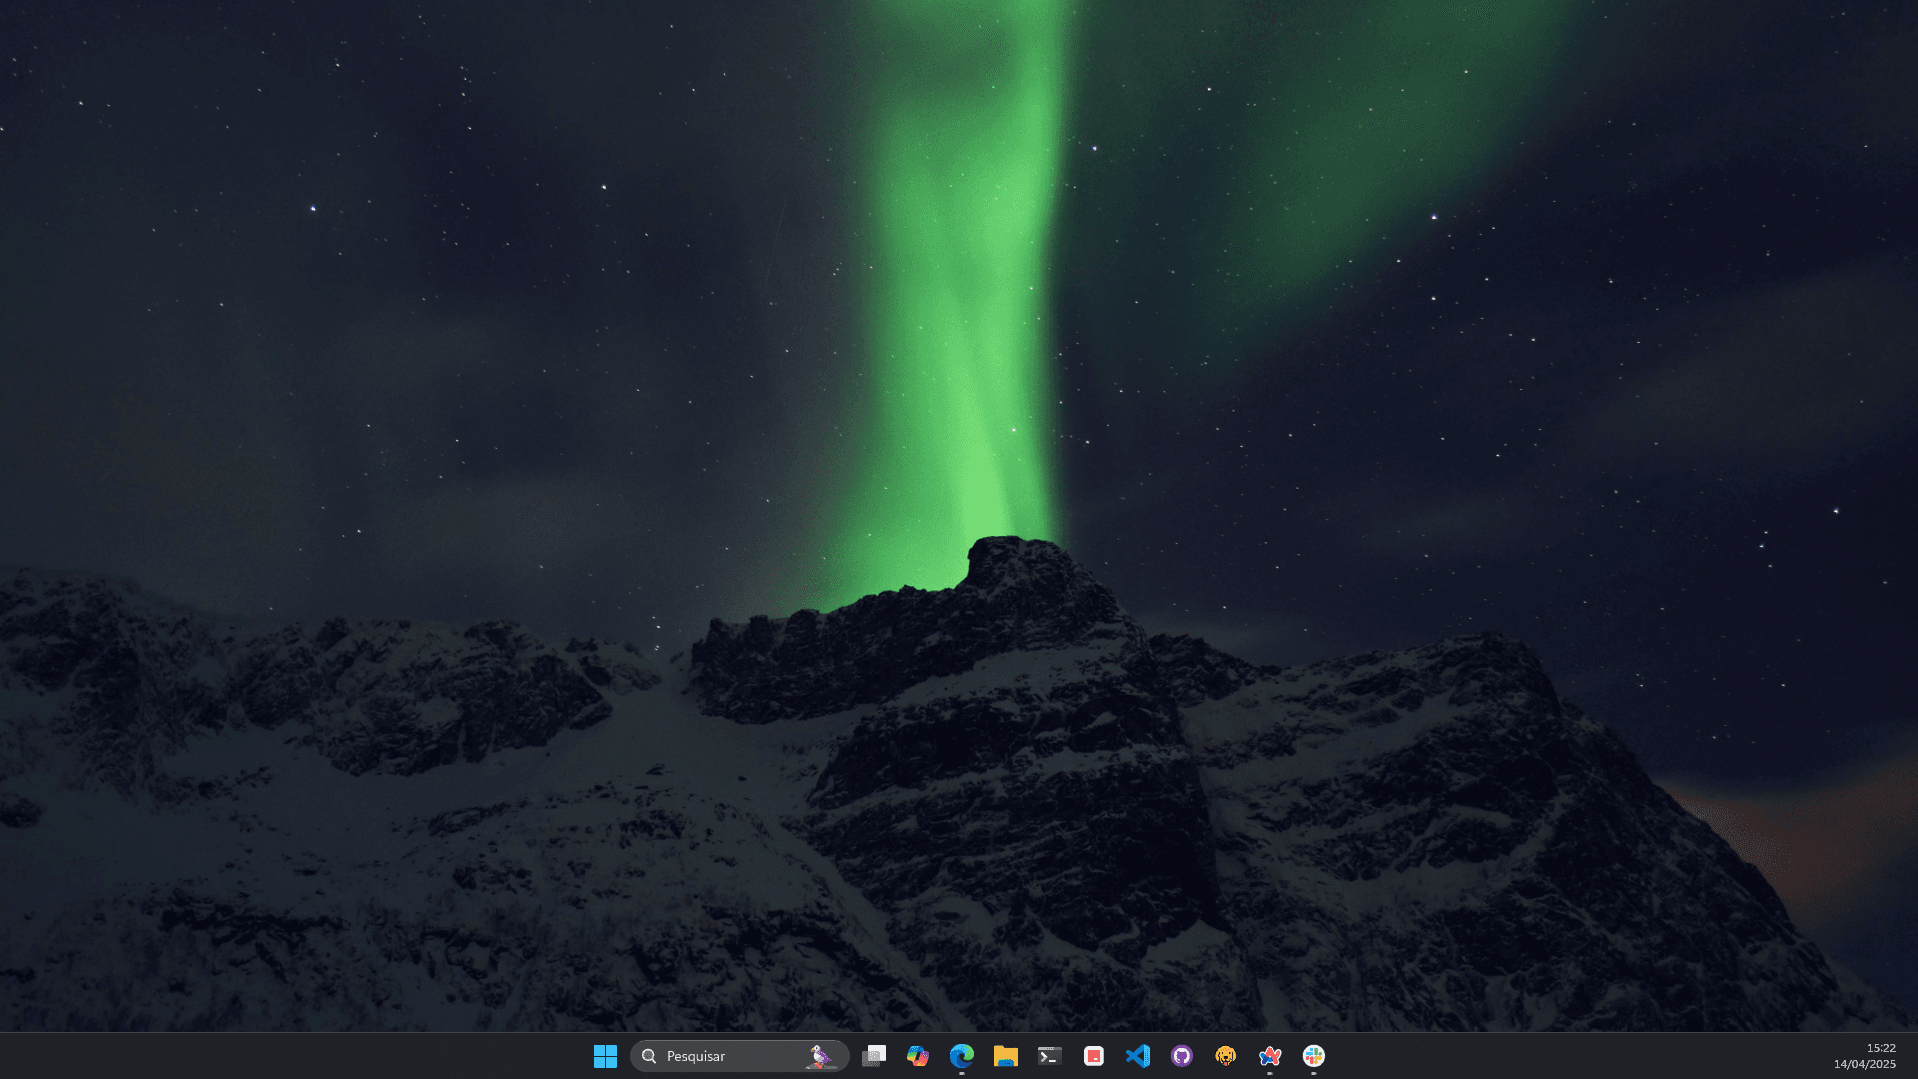1918x1079 pixels.
Task: Launch the Snipping Tool from the taskbar
Action: pos(873,1055)
